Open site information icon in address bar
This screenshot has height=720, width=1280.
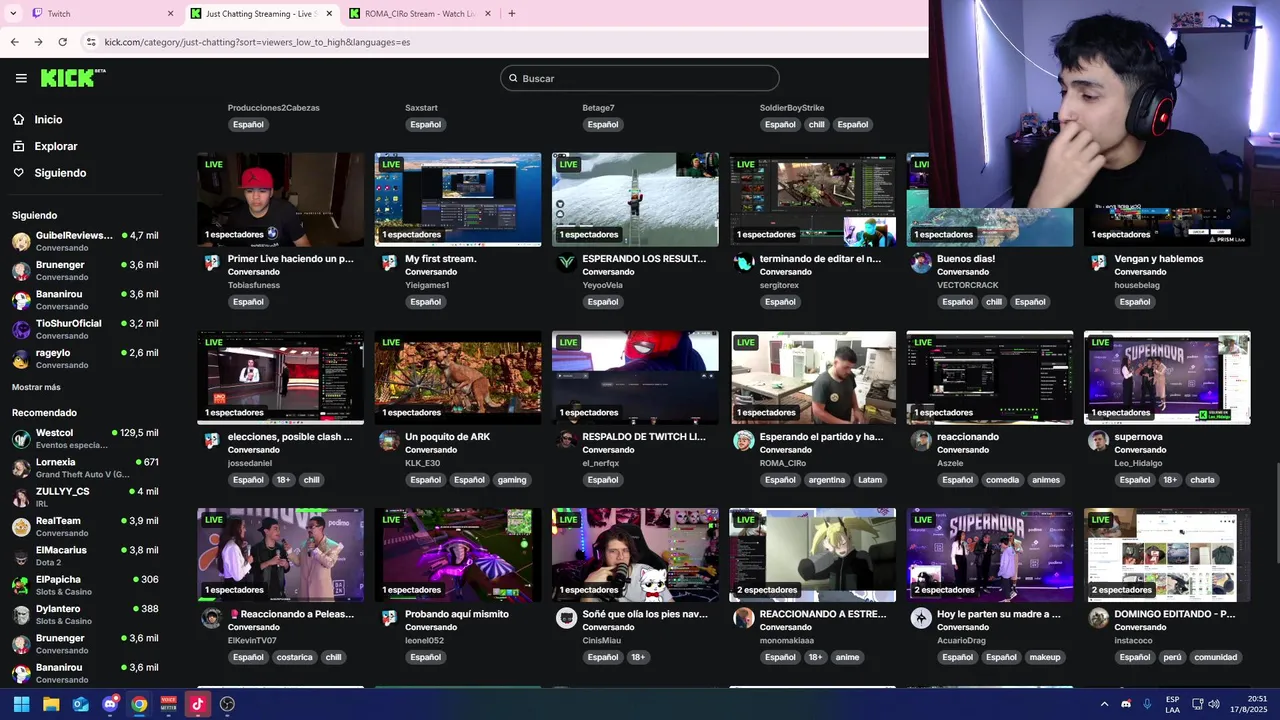pyautogui.click(x=91, y=42)
